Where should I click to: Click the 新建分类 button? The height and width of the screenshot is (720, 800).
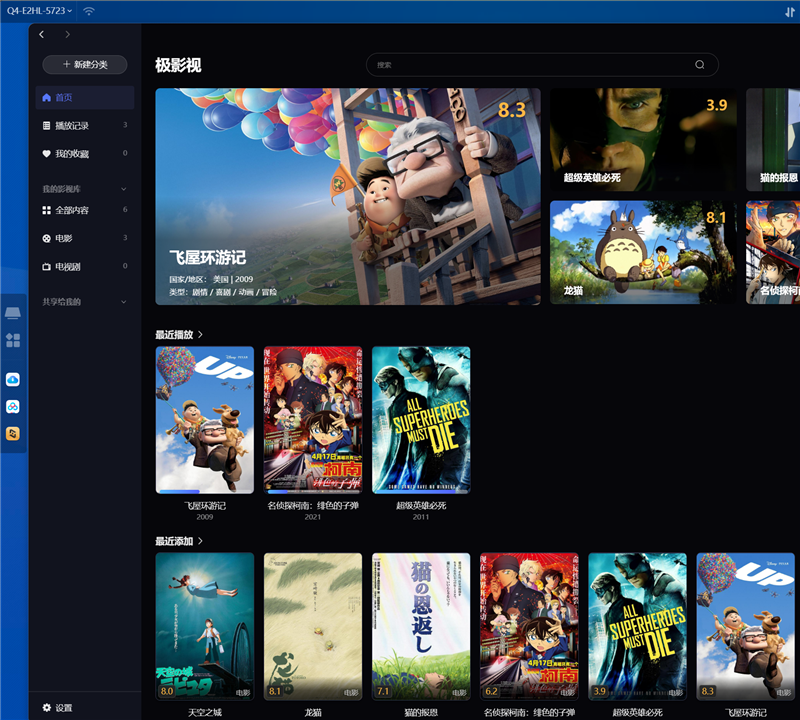coord(85,64)
